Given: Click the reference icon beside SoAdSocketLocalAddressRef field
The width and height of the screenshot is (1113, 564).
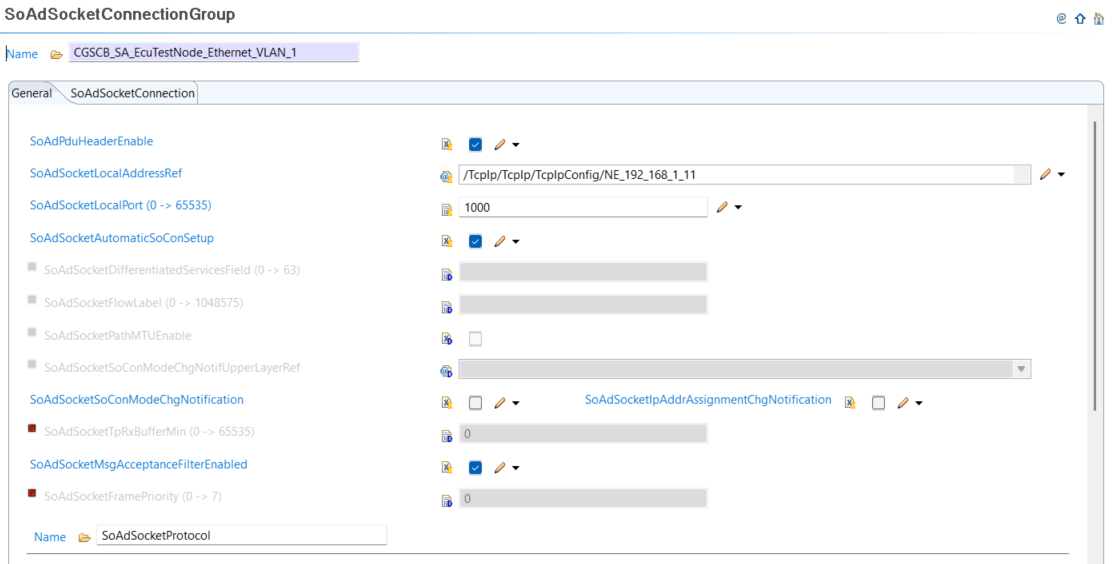Looking at the screenshot, I should (x=447, y=176).
